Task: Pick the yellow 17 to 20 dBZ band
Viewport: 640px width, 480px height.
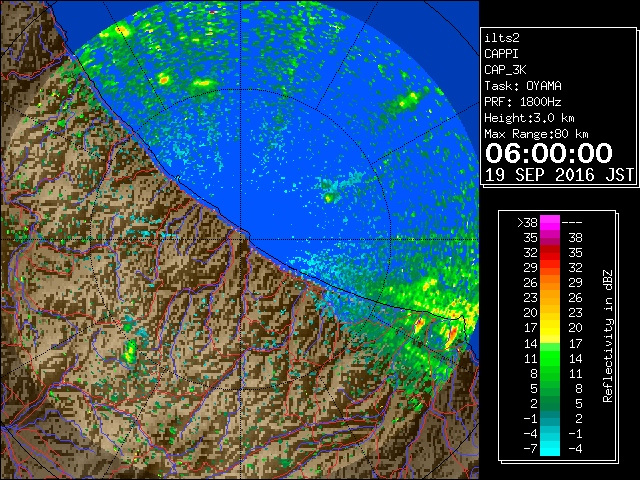Action: click(x=550, y=328)
